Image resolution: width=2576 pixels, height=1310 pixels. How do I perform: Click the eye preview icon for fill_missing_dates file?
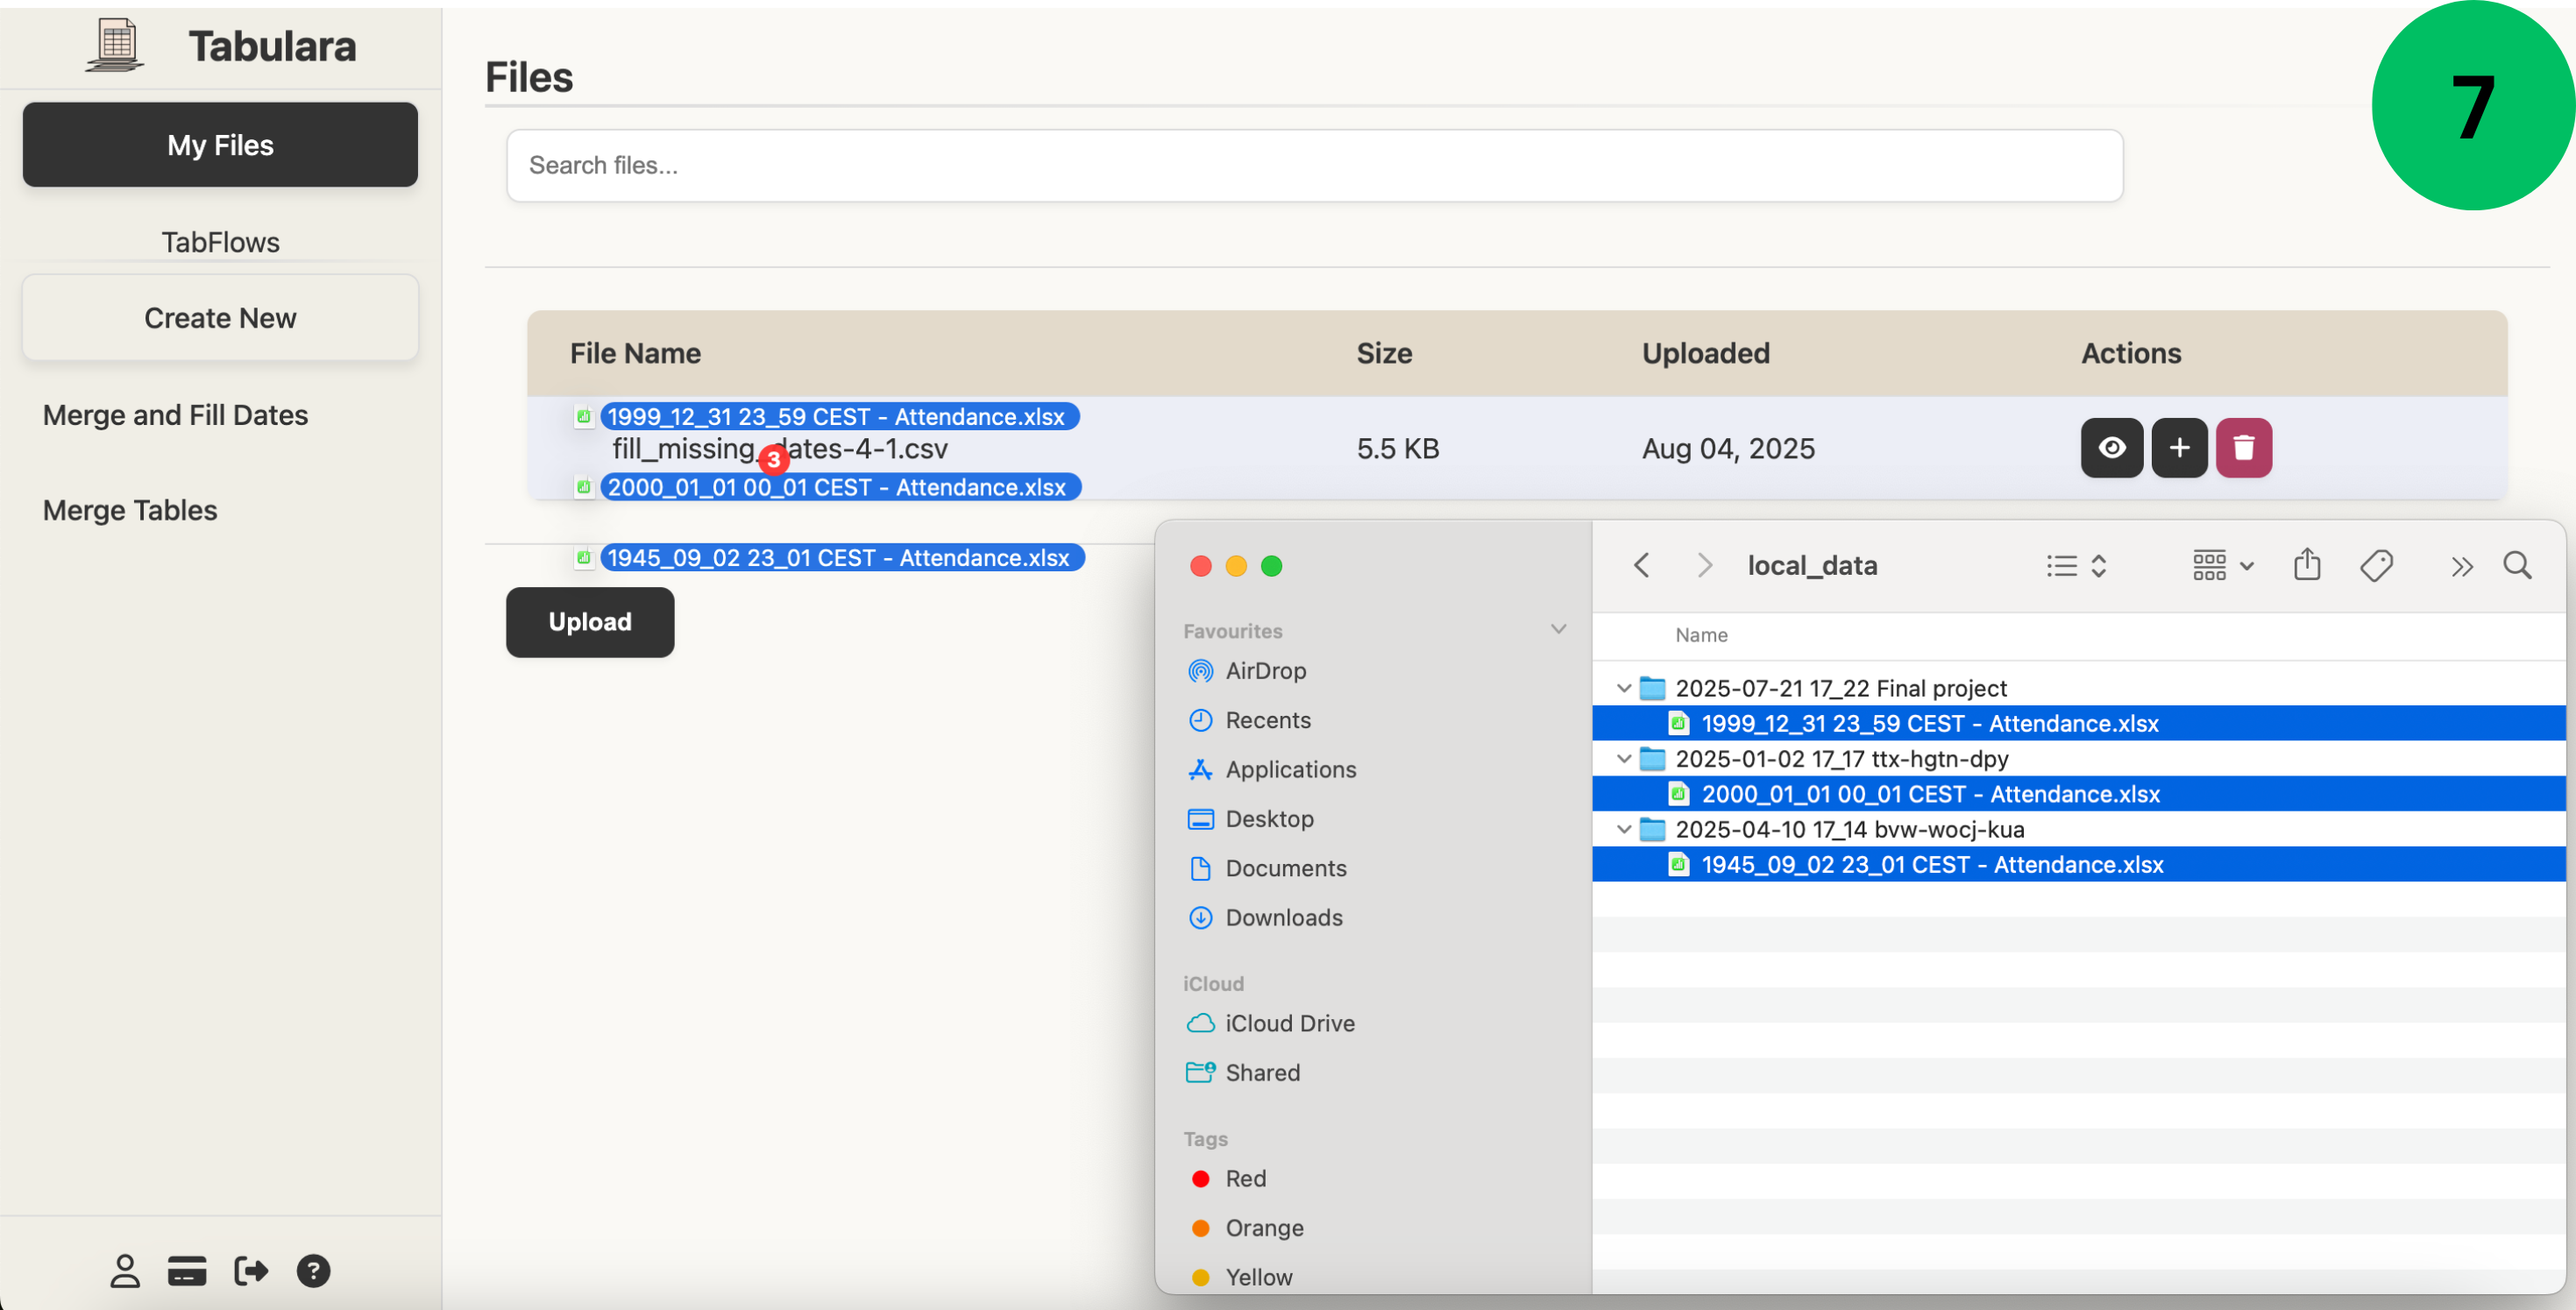click(x=2111, y=448)
